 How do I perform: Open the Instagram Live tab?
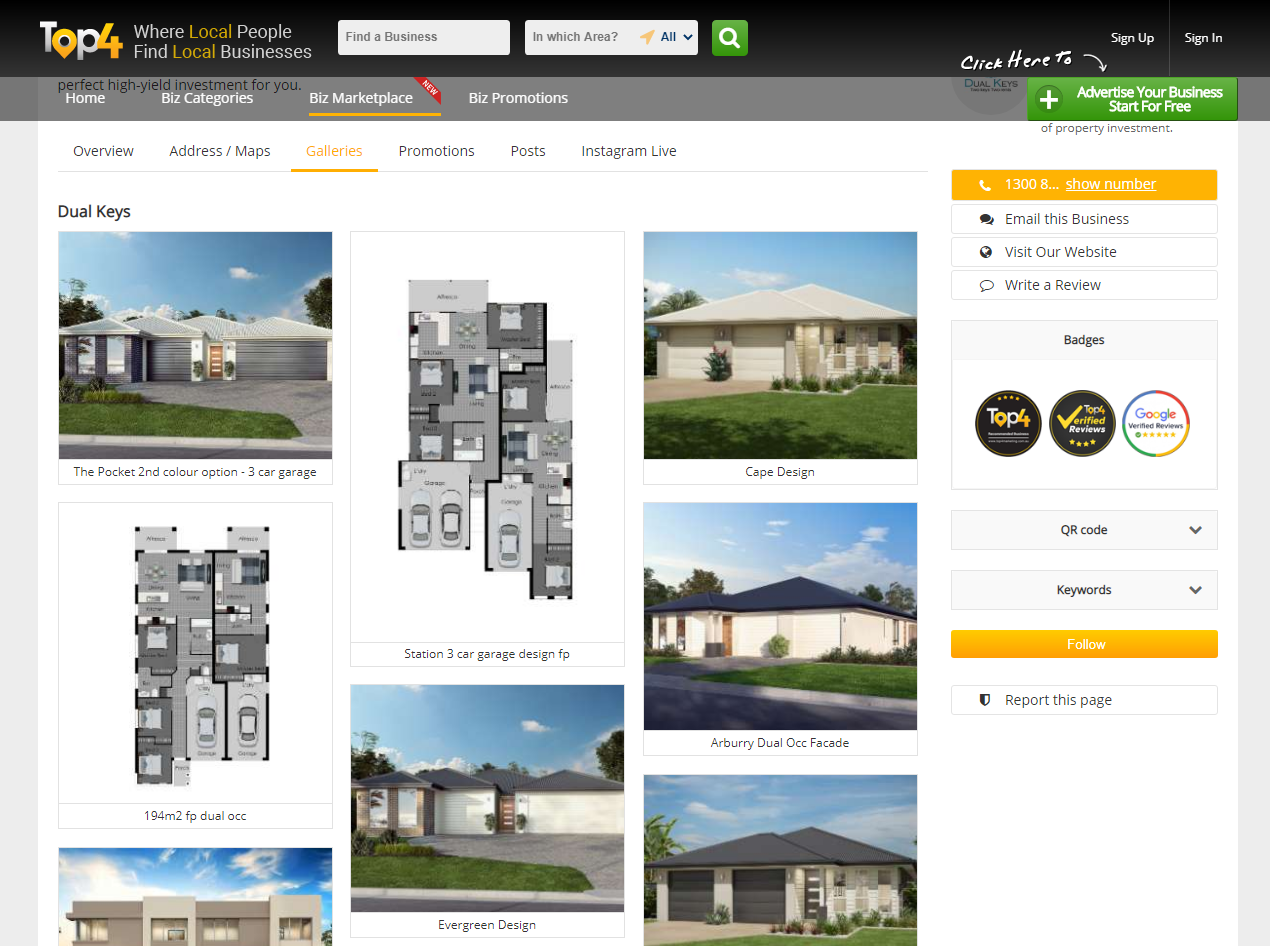coord(629,151)
